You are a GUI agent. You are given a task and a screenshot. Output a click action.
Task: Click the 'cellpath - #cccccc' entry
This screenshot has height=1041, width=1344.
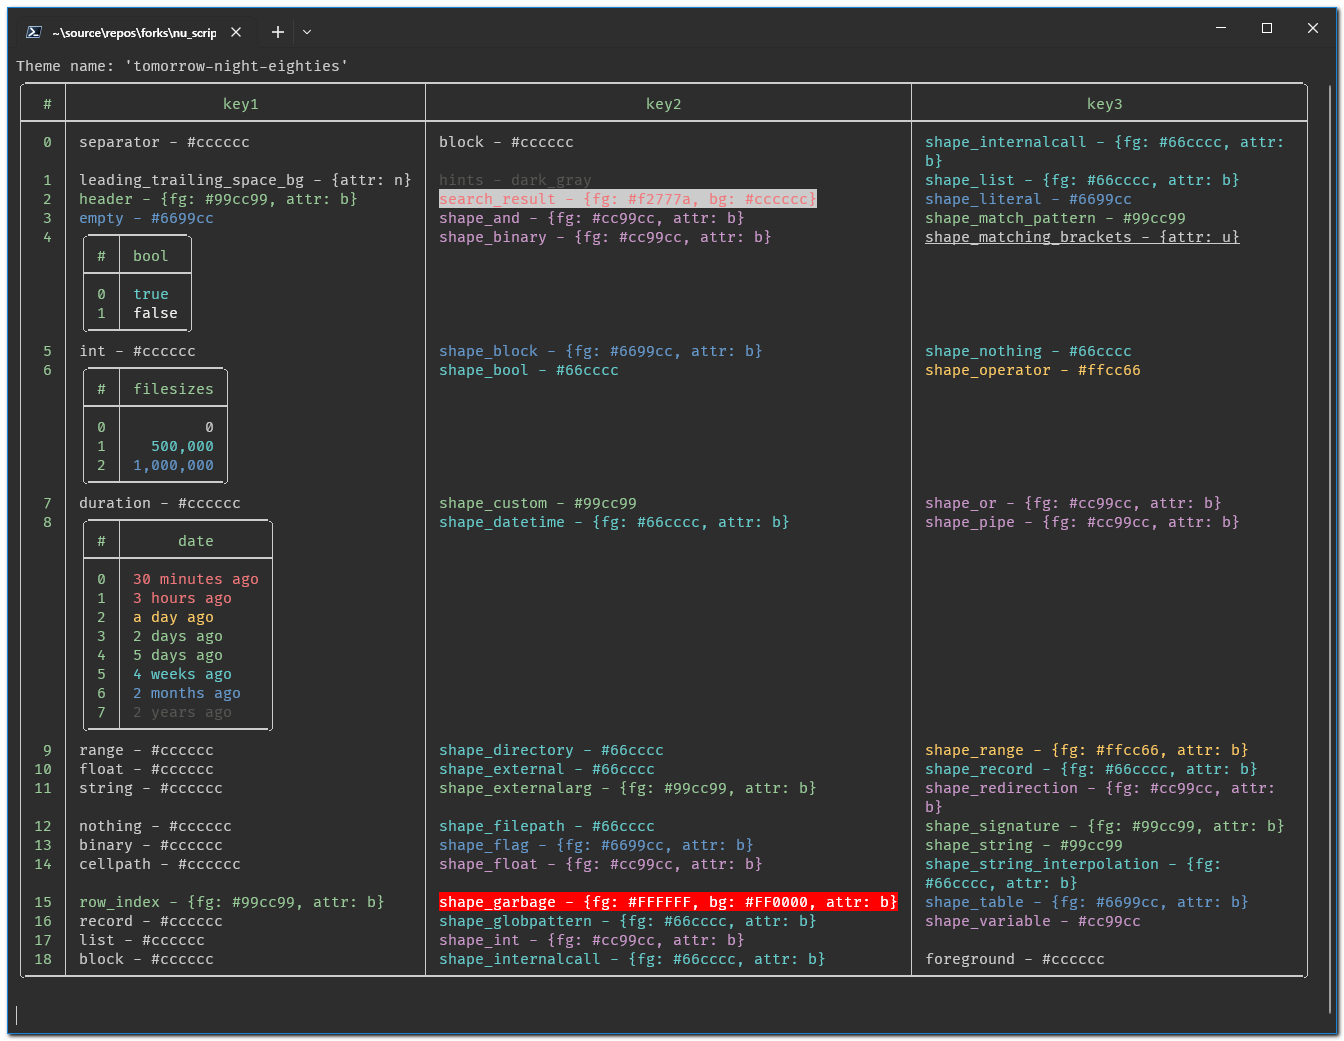(160, 864)
